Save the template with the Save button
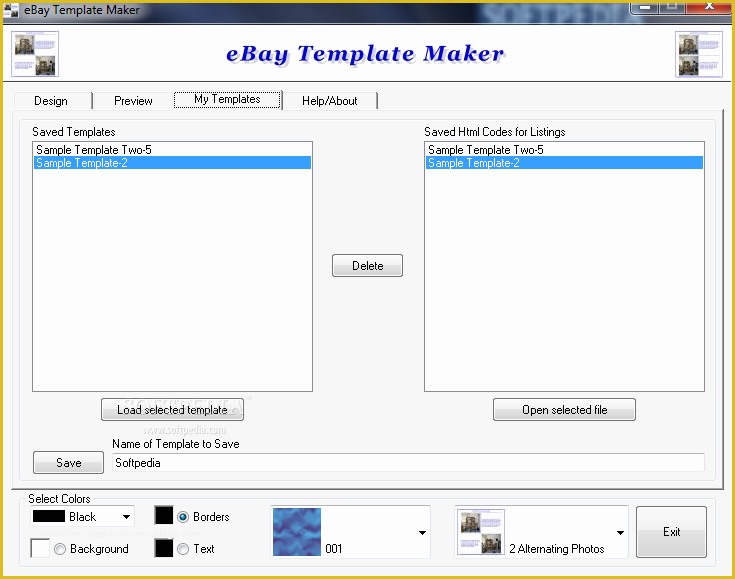The image size is (735, 579). coord(68,463)
